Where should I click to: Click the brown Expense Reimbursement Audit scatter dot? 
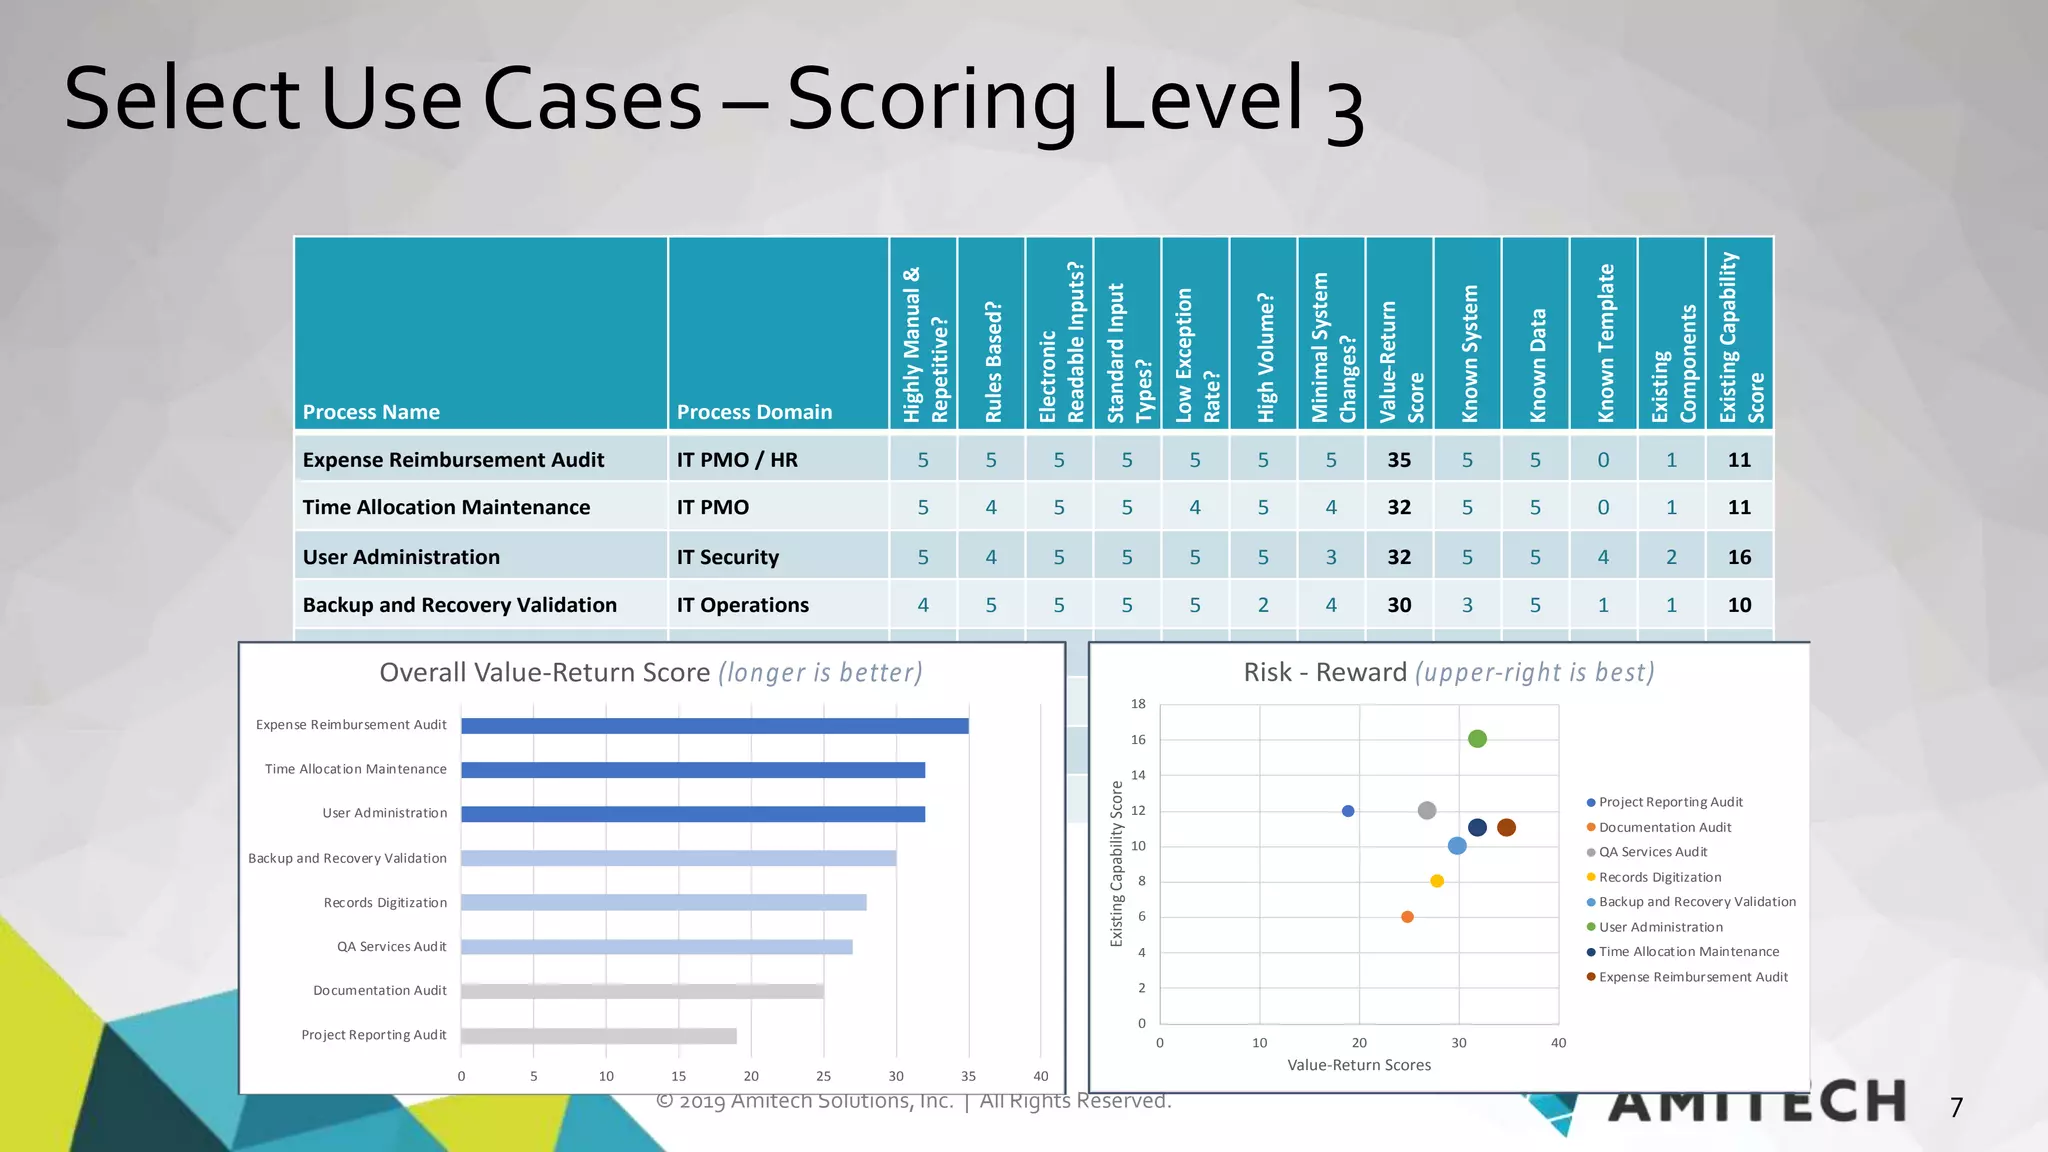click(x=1506, y=827)
